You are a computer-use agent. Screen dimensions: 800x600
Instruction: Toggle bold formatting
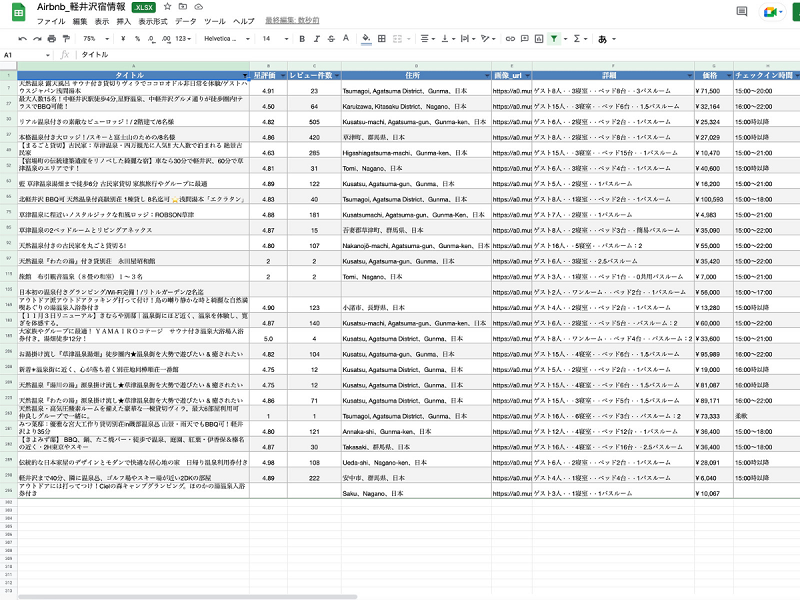[302, 39]
